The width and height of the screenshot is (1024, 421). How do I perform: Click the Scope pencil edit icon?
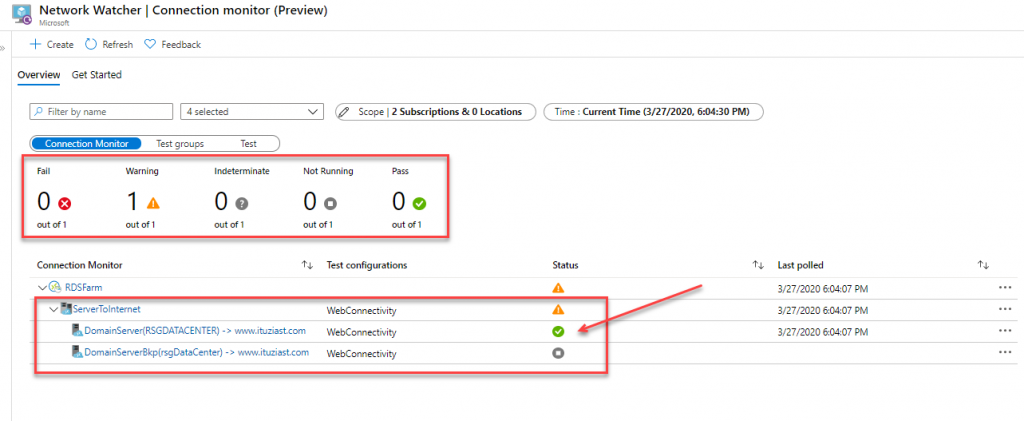tap(347, 112)
